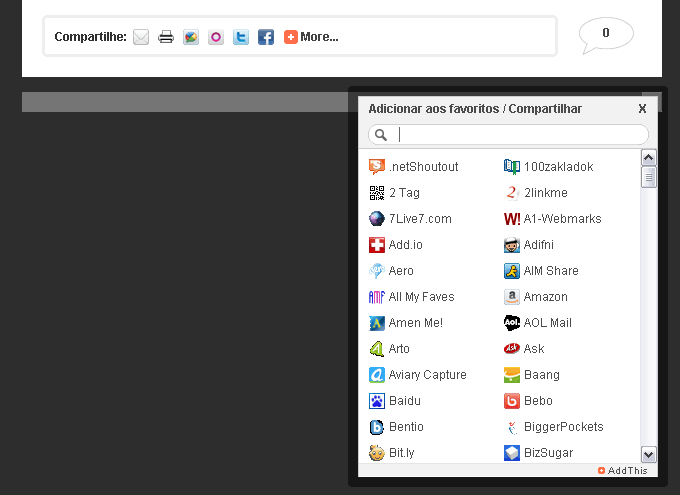680x495 pixels.
Task: Share with the Google Buzz icon
Action: pyautogui.click(x=191, y=37)
